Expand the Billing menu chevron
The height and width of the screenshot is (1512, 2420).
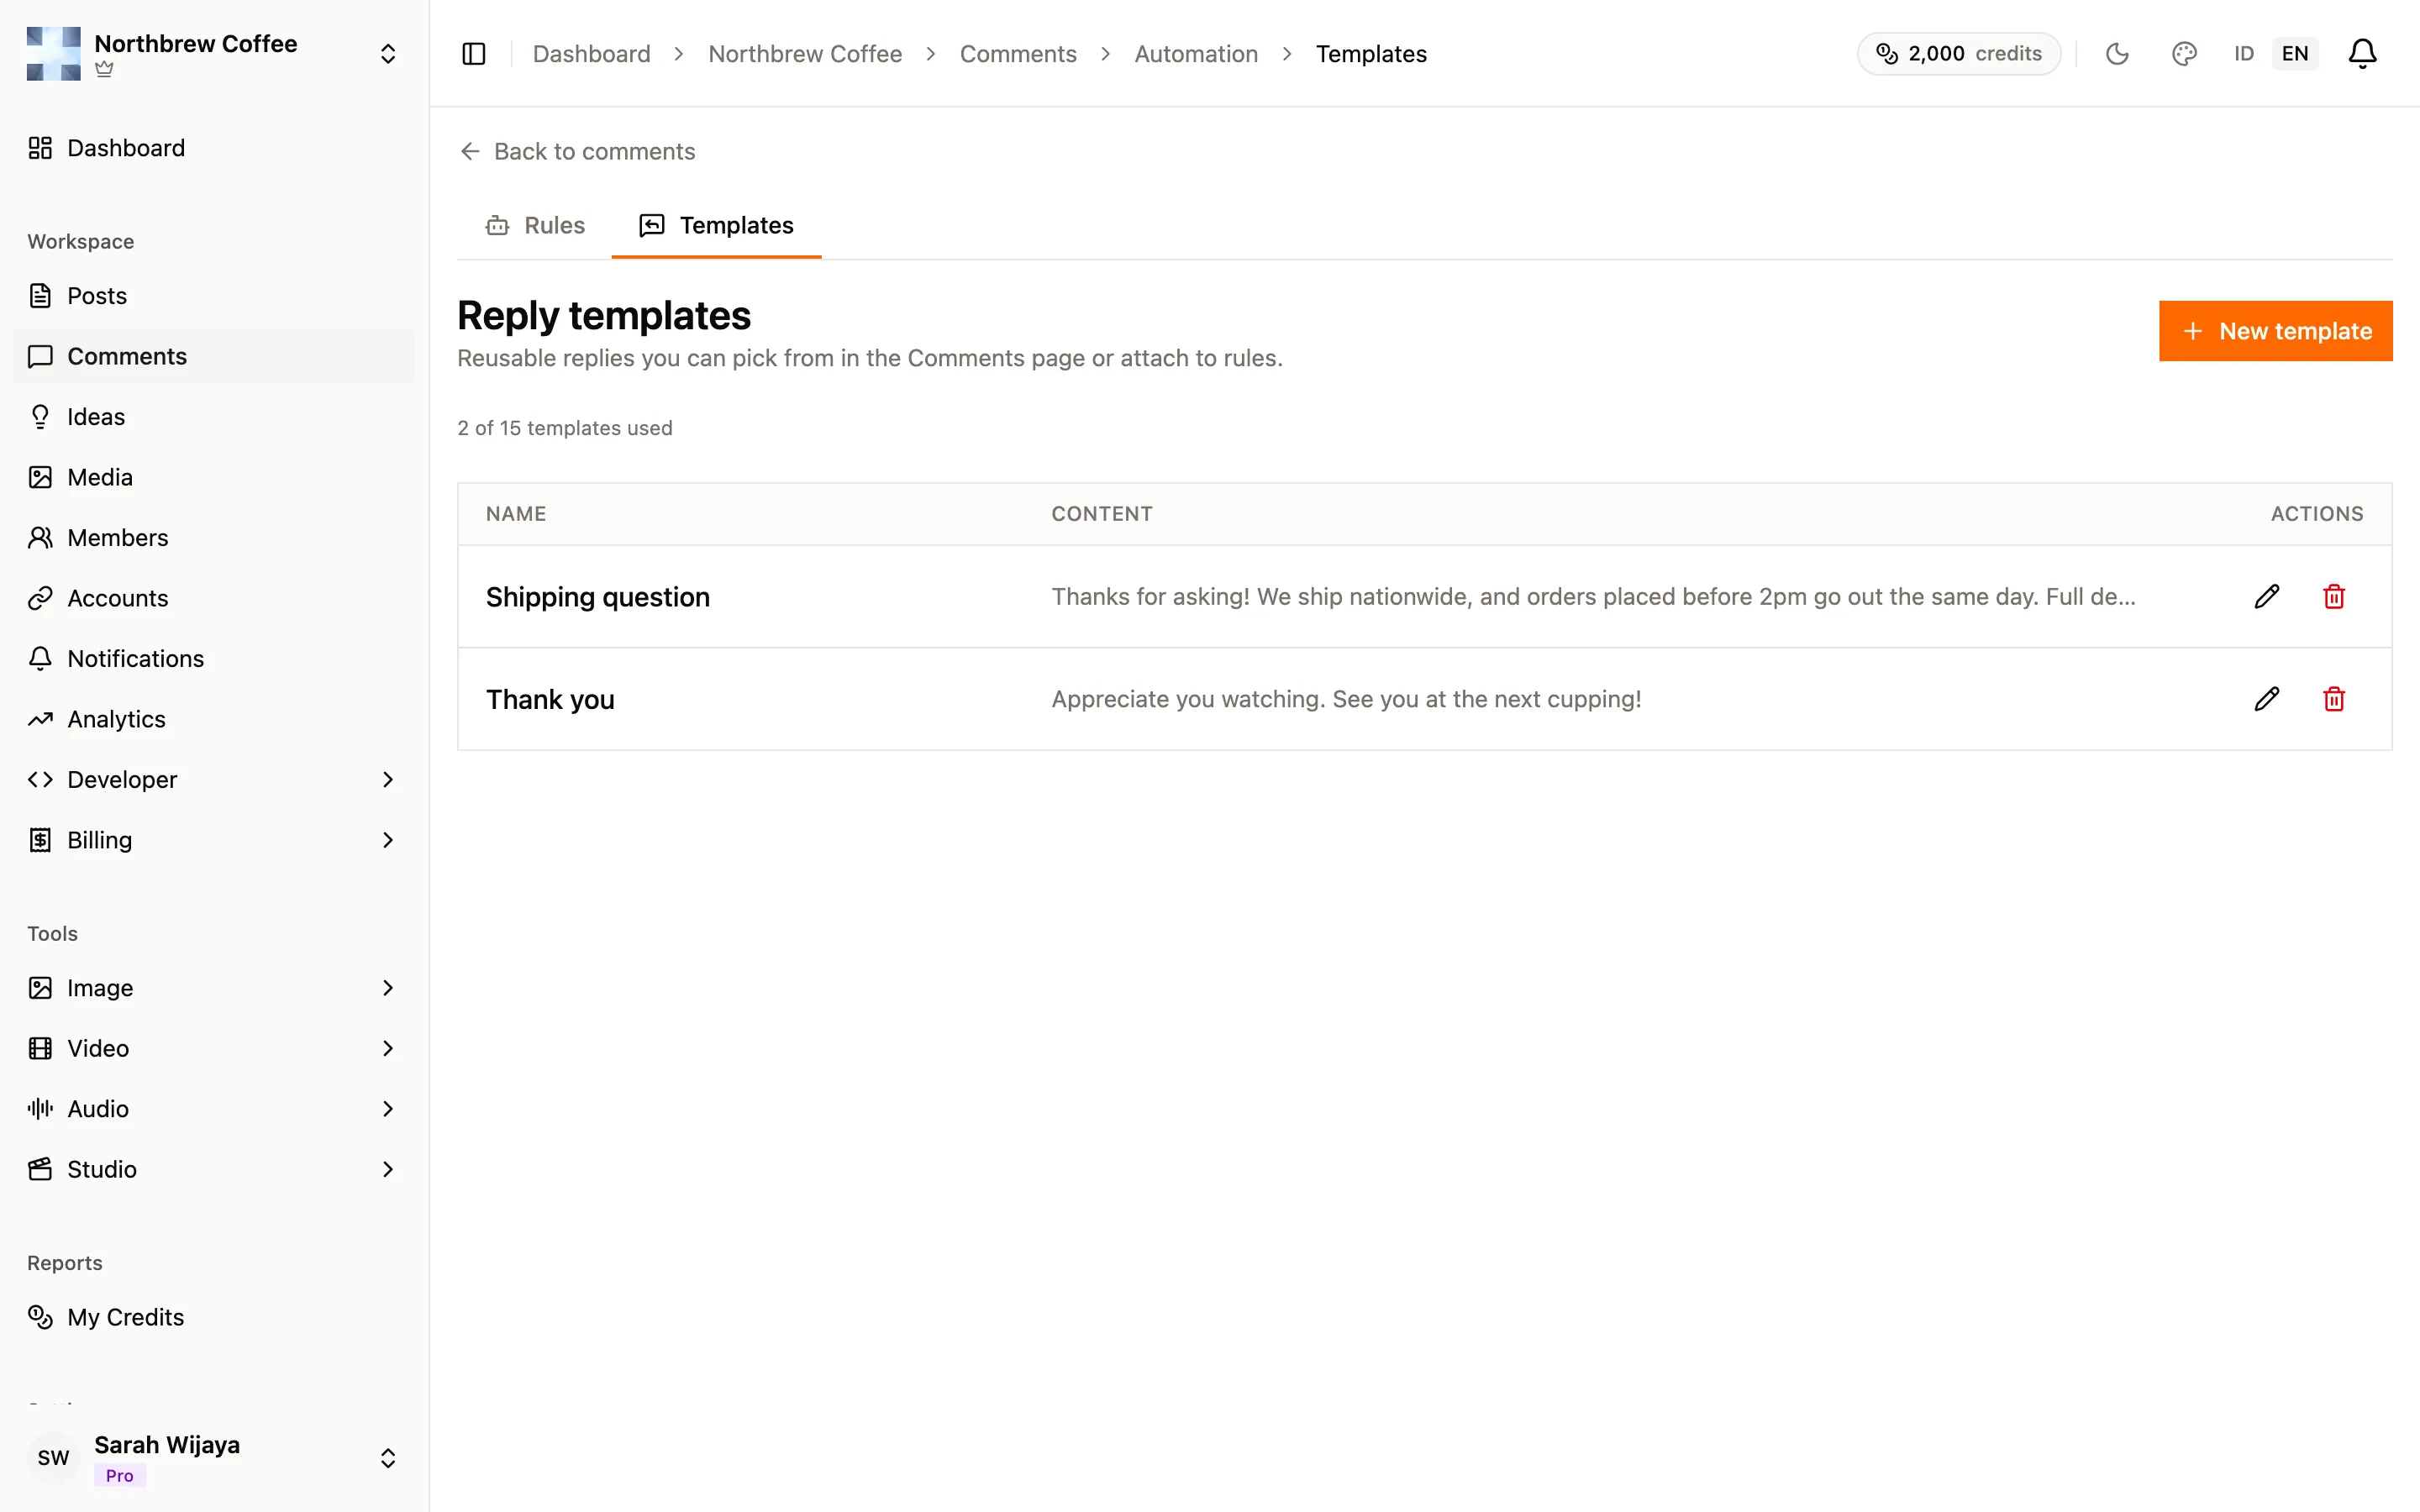point(388,840)
